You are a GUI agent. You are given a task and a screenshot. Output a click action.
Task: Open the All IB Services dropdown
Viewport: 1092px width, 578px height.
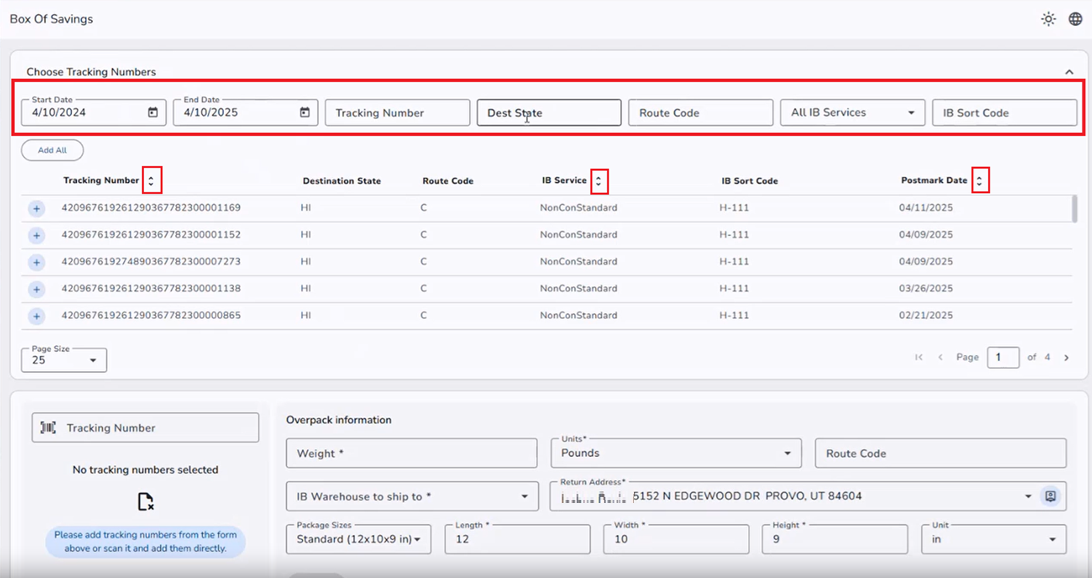[x=852, y=113]
